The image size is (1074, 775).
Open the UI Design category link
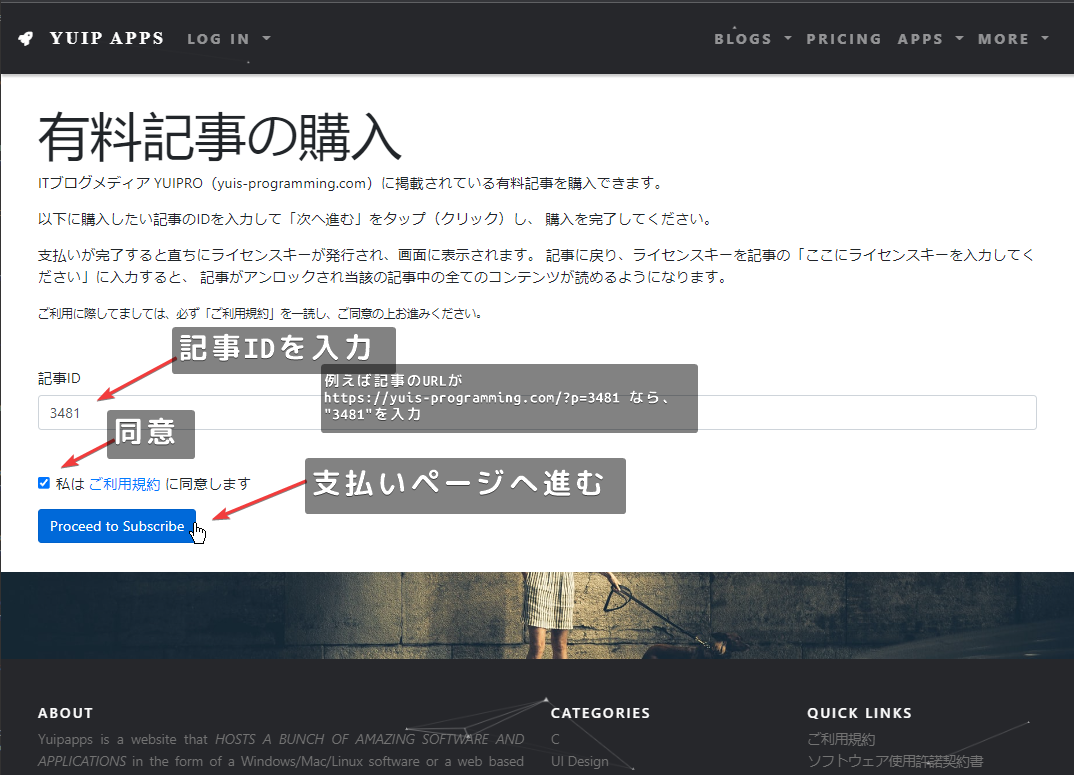(579, 761)
